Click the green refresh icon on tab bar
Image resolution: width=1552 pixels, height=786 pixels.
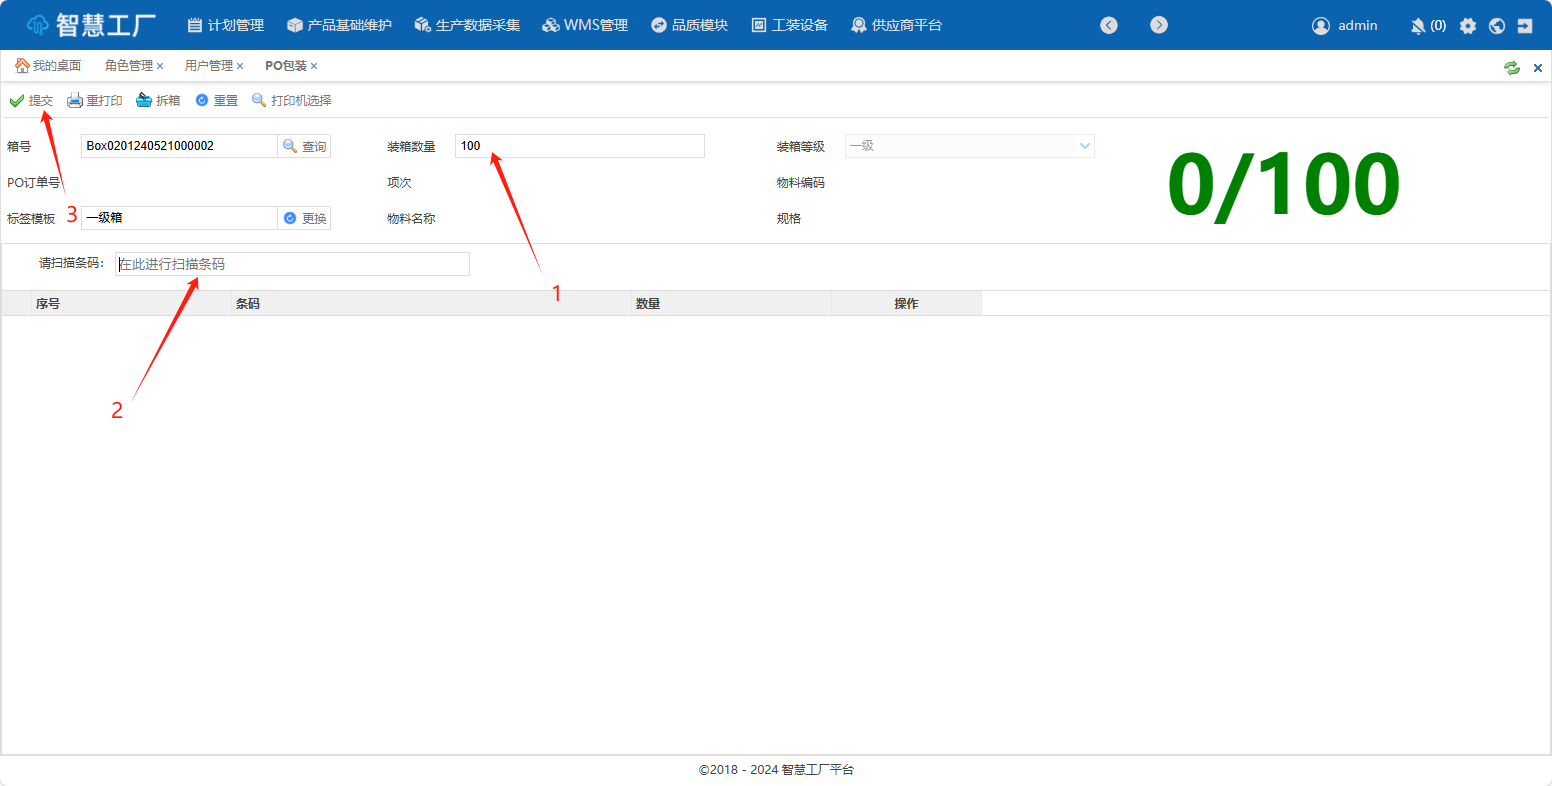point(1511,68)
